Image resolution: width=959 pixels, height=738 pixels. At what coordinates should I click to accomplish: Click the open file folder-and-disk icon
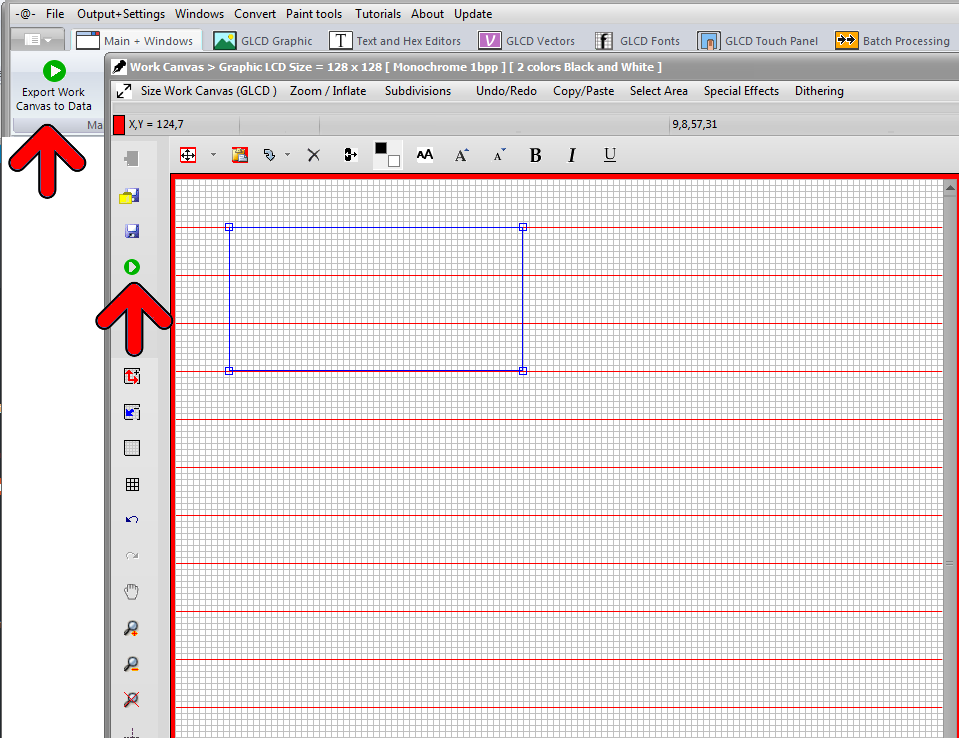pyautogui.click(x=130, y=196)
